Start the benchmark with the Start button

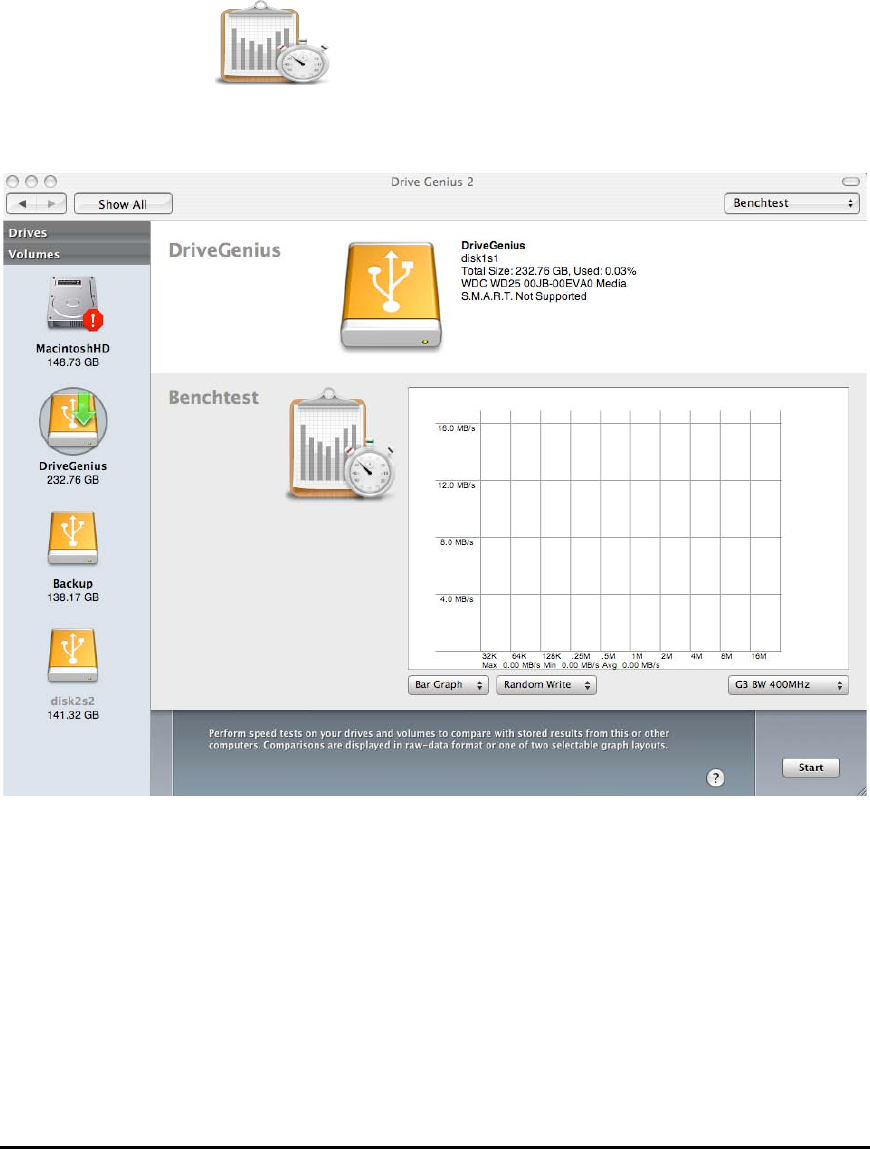pos(811,767)
